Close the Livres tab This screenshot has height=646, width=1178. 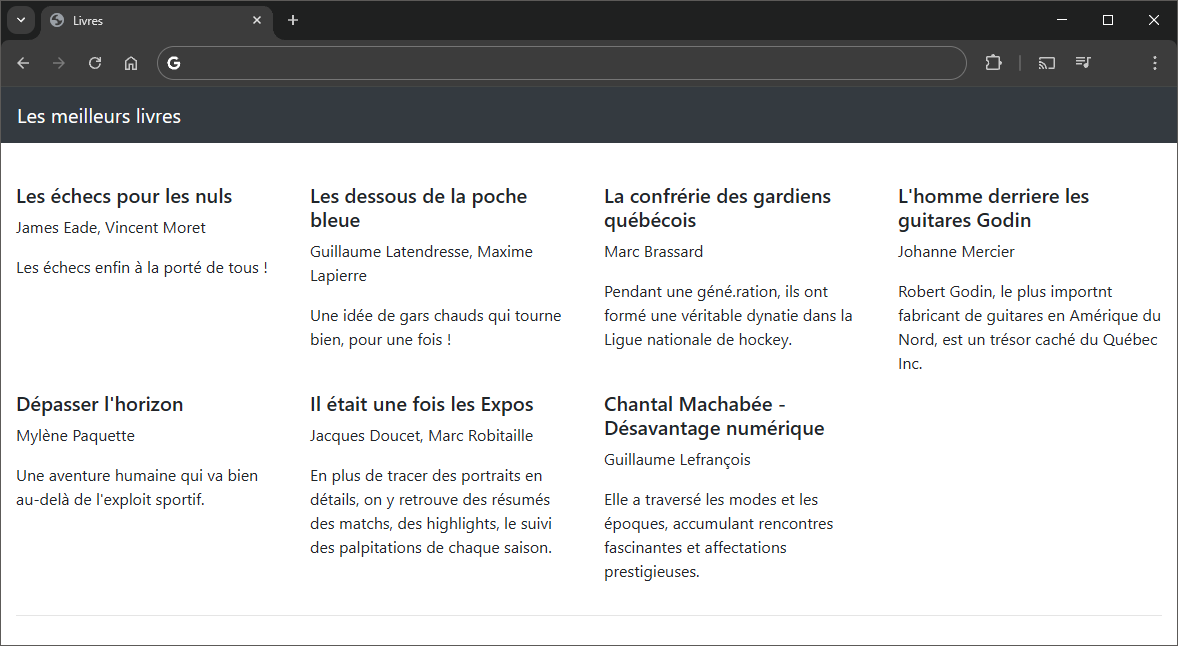coord(257,20)
